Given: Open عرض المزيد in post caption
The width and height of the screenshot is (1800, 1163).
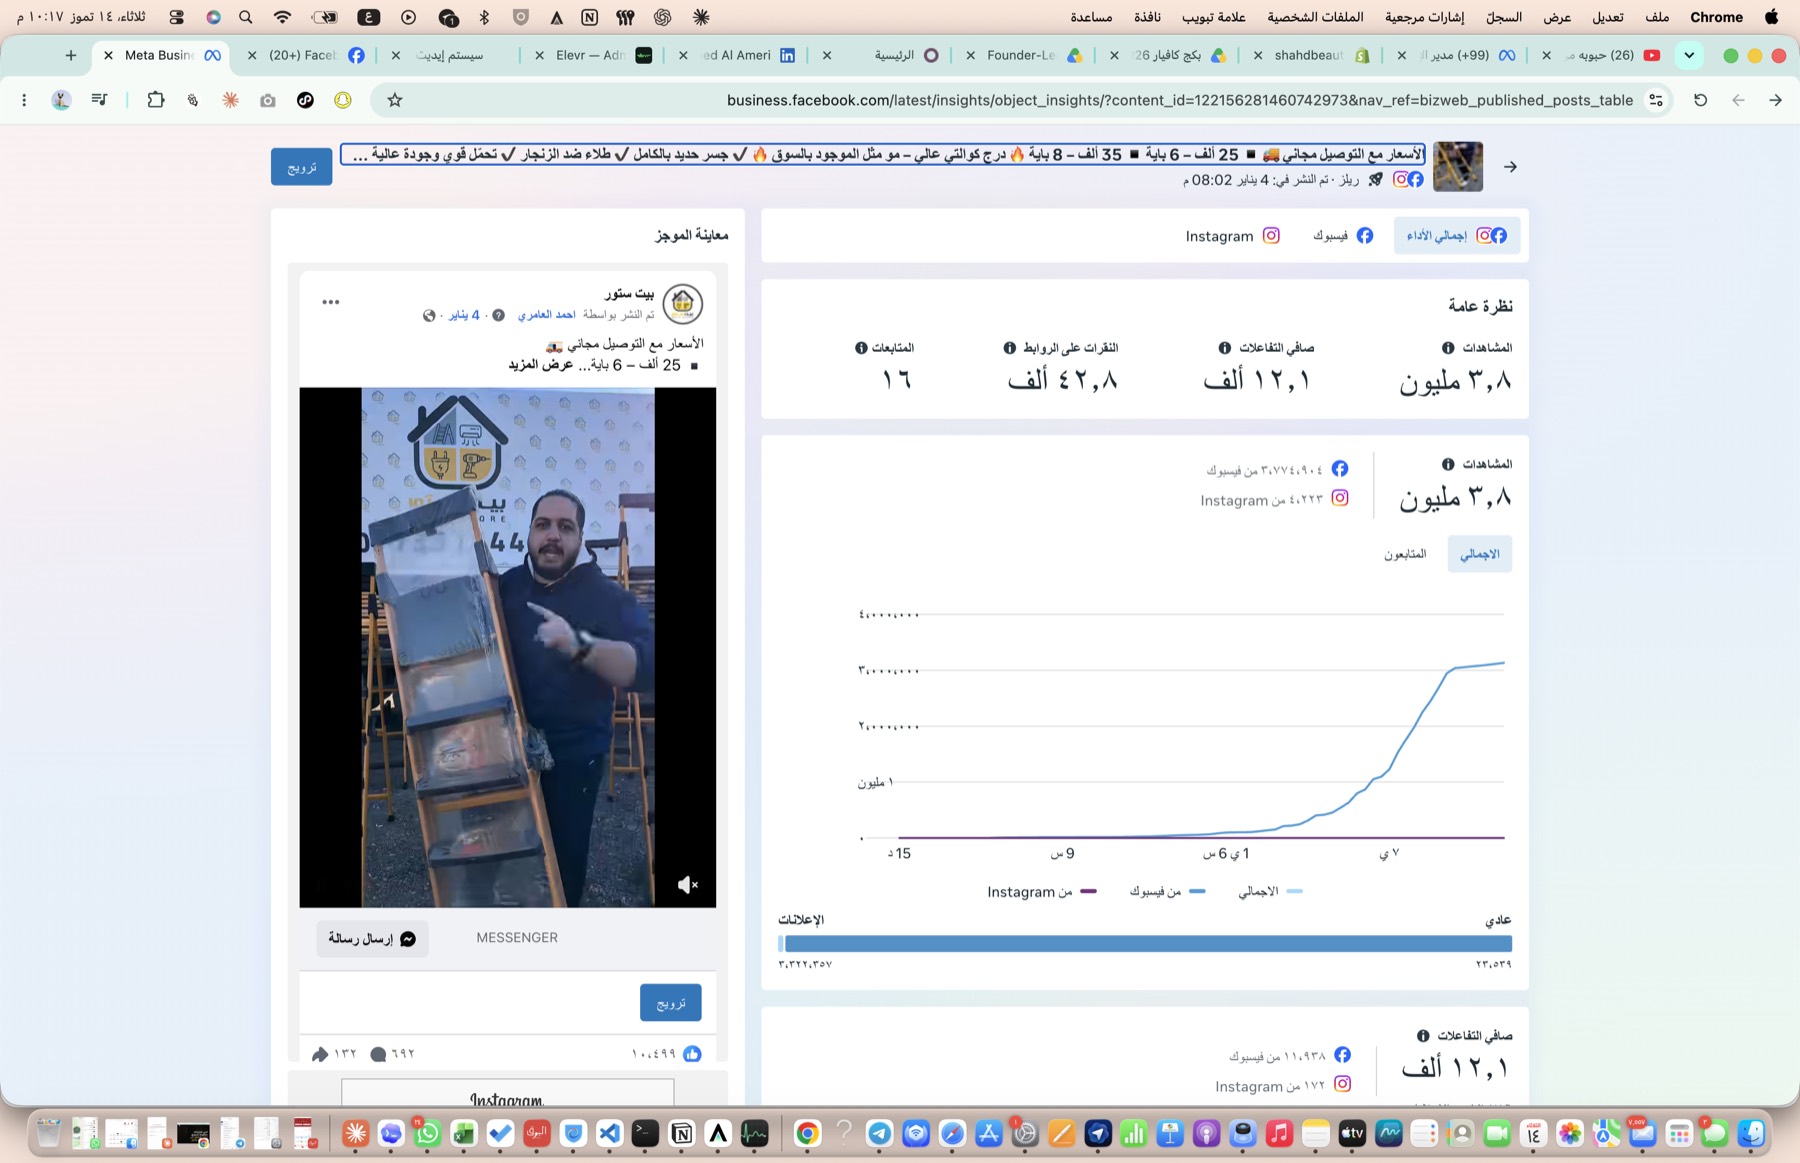Looking at the screenshot, I should (x=541, y=365).
